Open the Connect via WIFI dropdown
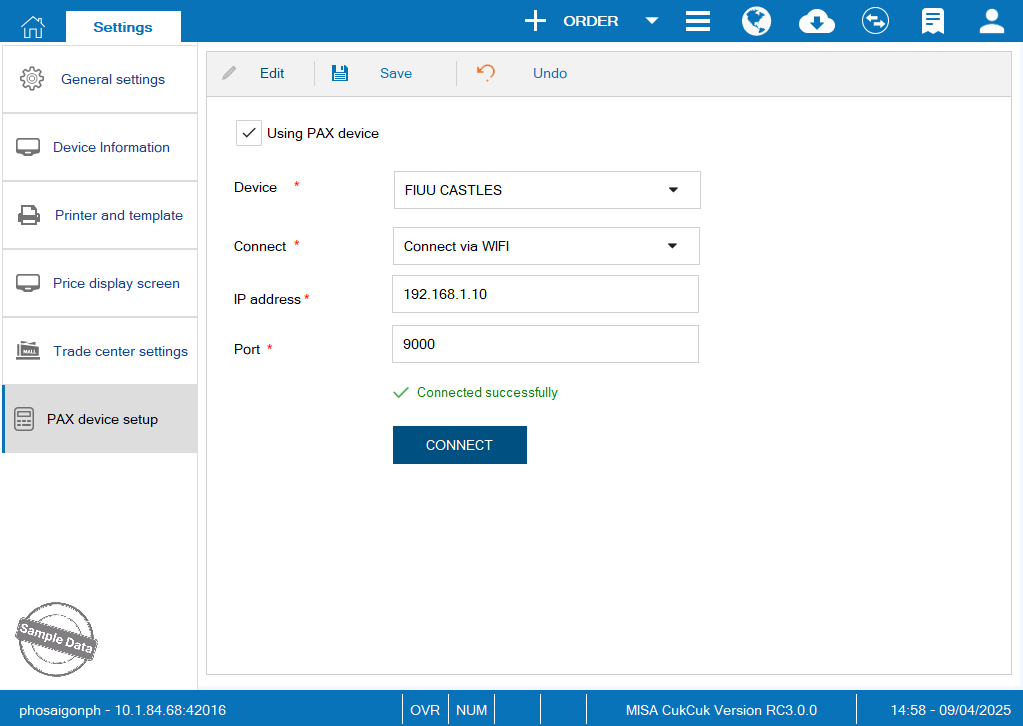Image resolution: width=1023 pixels, height=726 pixels. tap(546, 246)
